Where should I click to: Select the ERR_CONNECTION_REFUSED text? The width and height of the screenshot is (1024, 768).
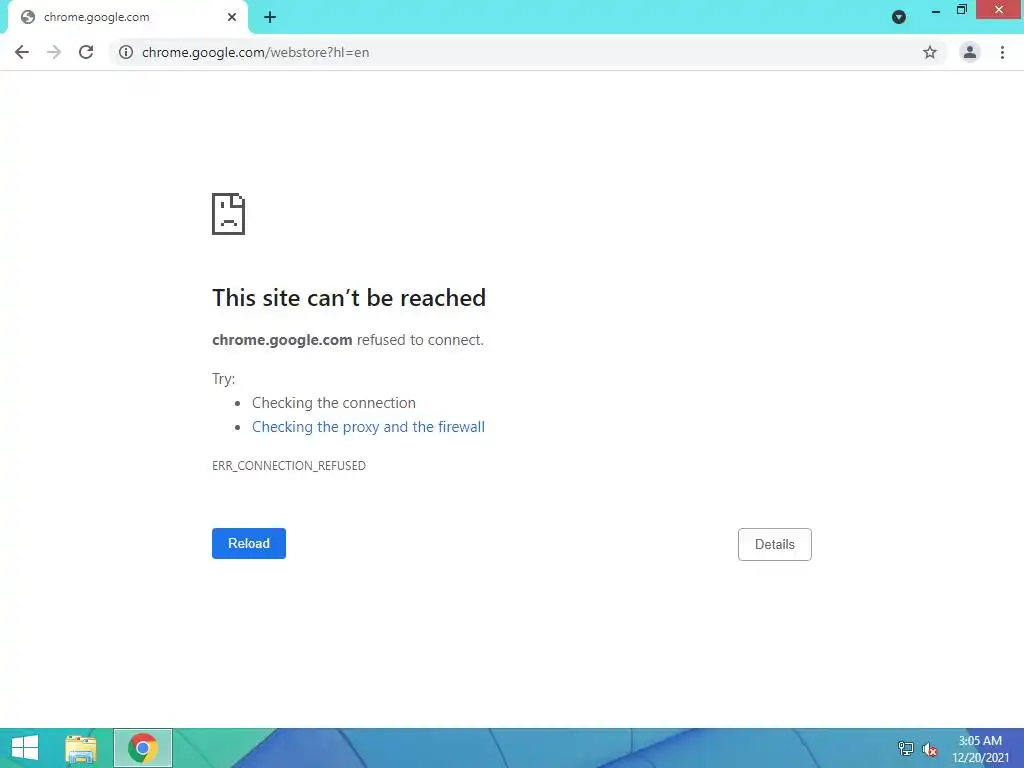click(289, 466)
